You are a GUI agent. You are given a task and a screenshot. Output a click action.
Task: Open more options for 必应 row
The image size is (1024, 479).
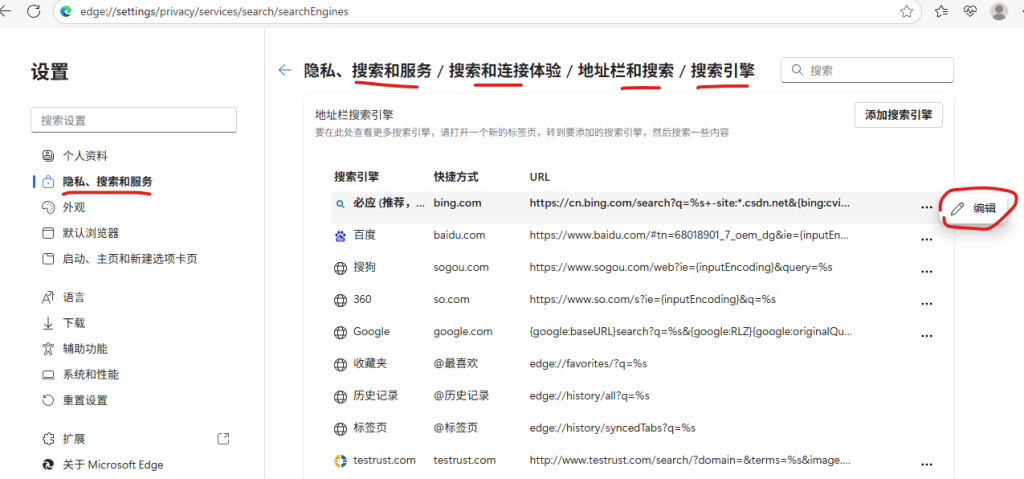tap(926, 207)
